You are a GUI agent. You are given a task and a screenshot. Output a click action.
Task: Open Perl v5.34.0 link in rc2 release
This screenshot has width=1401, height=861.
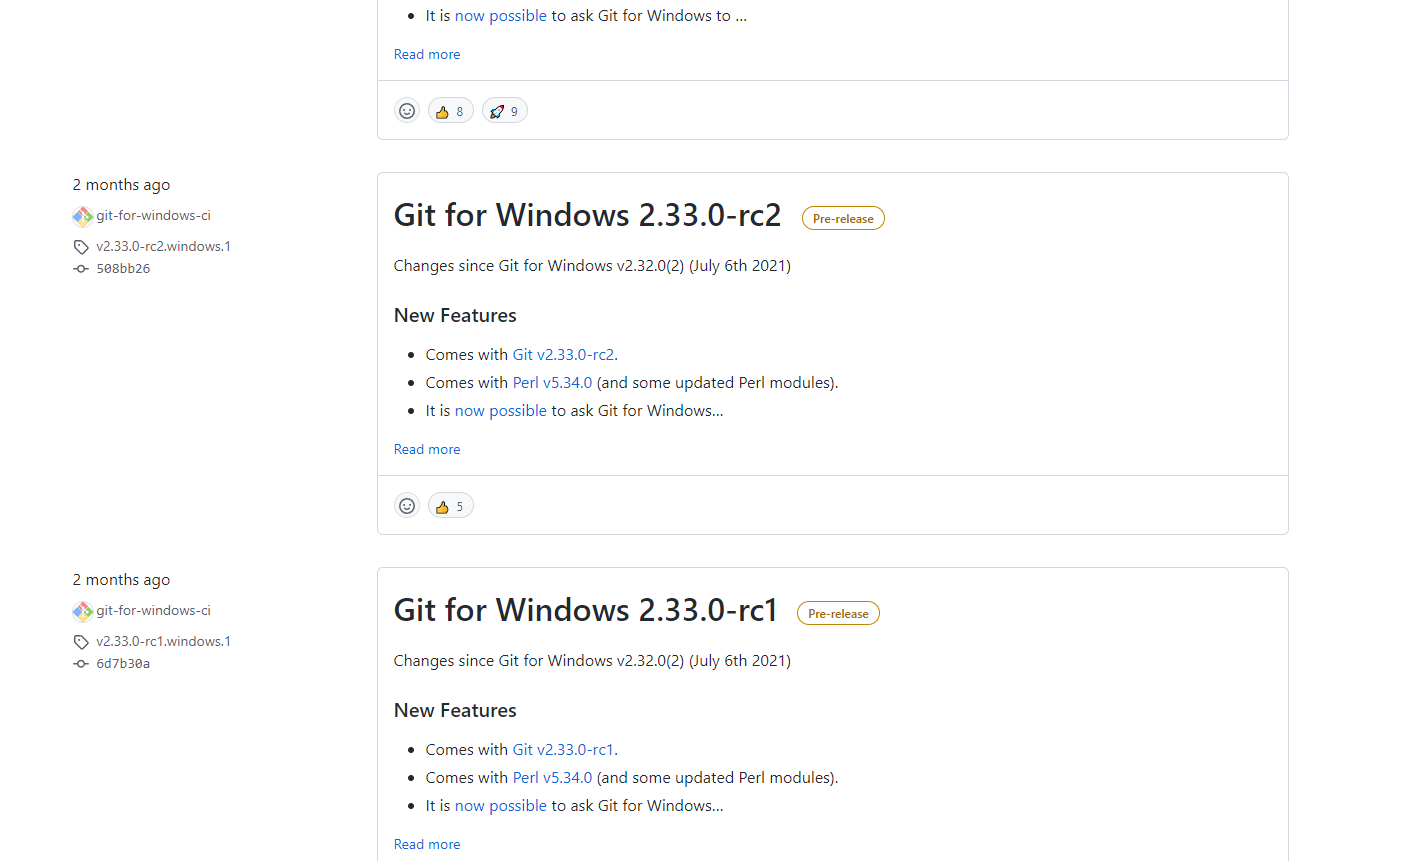click(x=552, y=382)
